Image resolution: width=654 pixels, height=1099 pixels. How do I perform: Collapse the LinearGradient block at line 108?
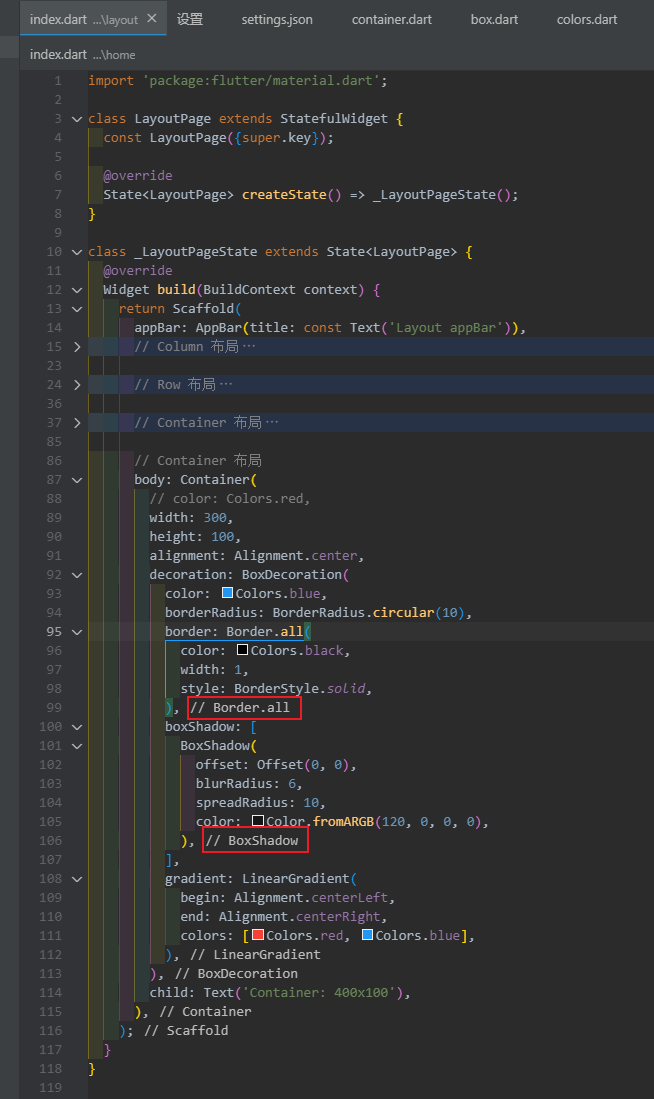[77, 879]
